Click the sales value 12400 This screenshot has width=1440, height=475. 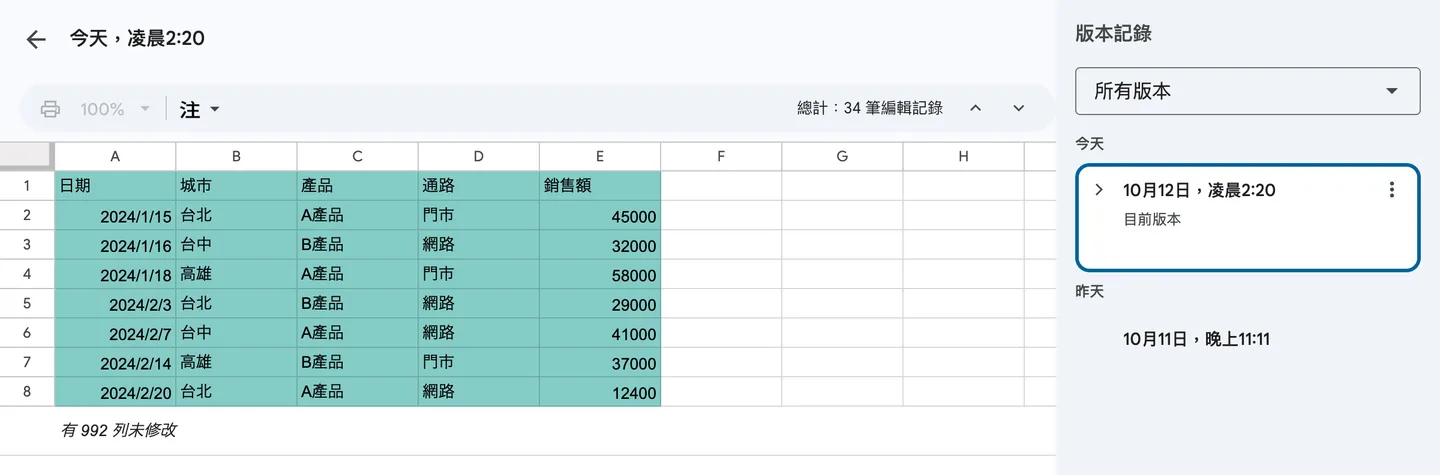600,392
